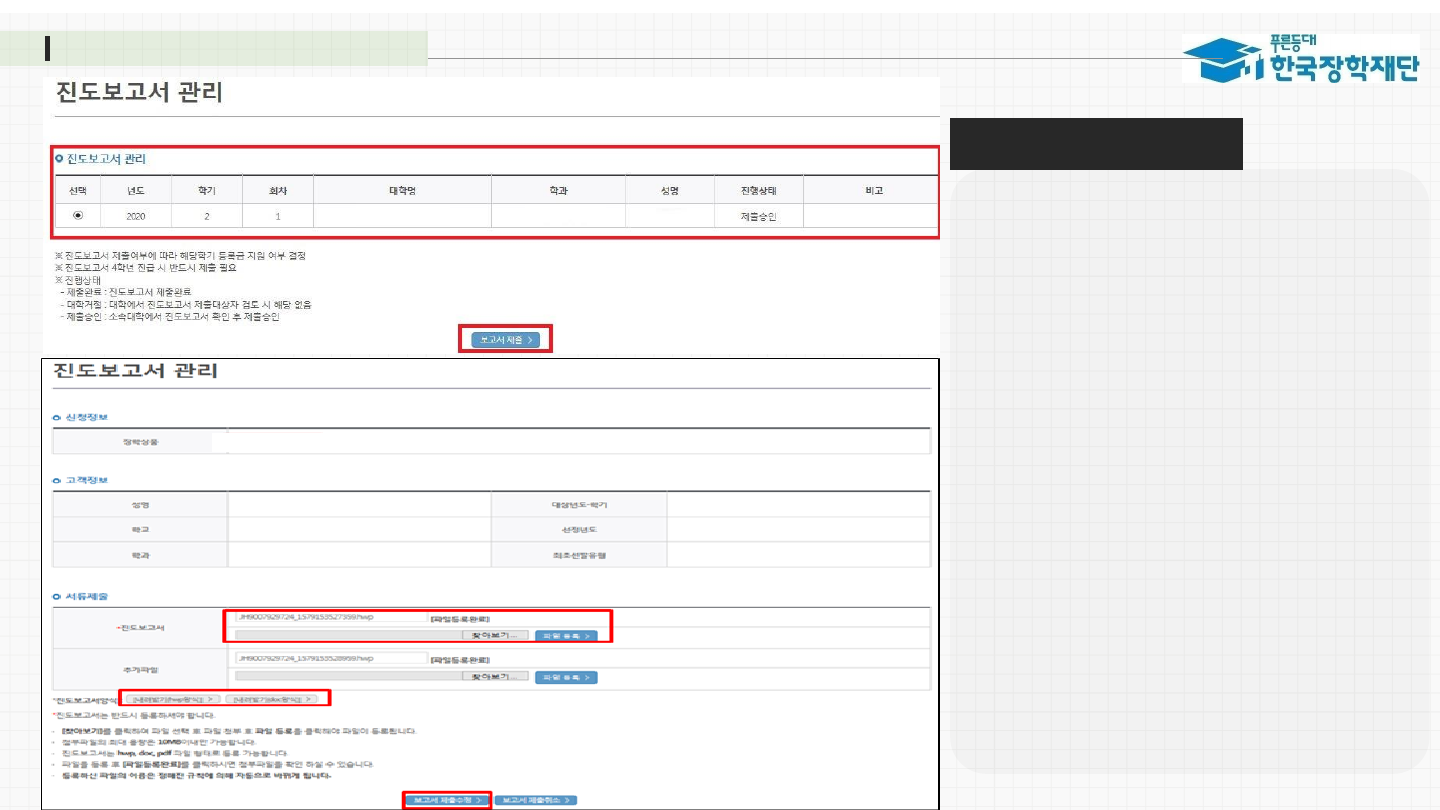Click the 보고서 제출 button

(x=506, y=340)
